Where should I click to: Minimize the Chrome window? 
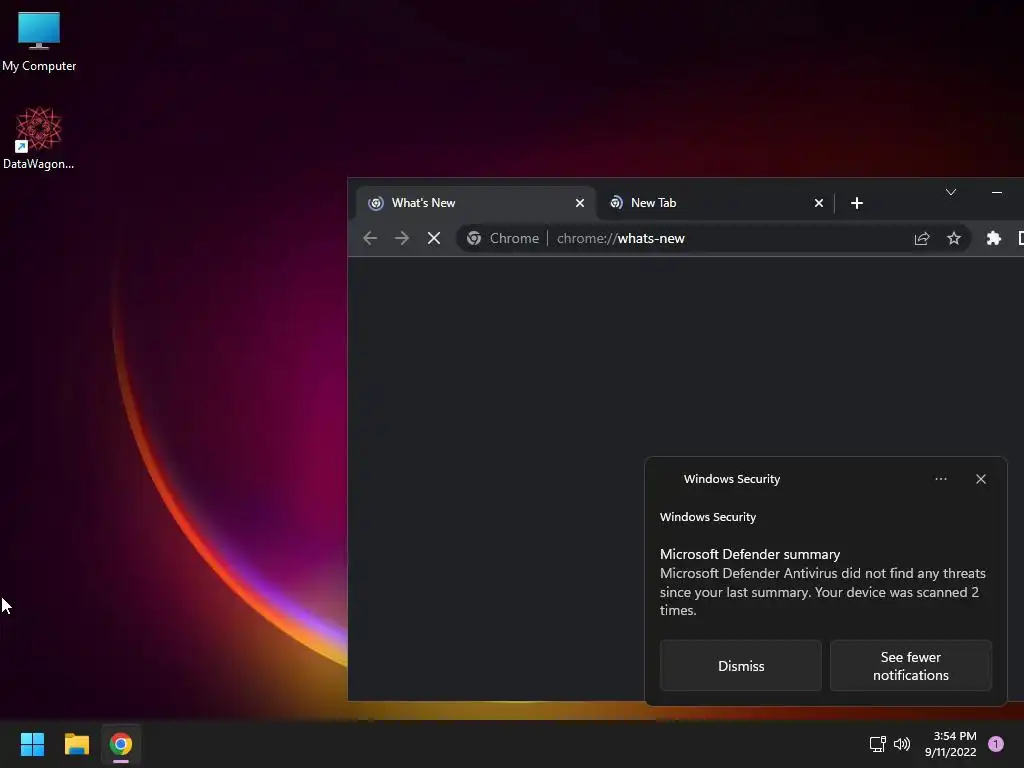pyautogui.click(x=997, y=192)
